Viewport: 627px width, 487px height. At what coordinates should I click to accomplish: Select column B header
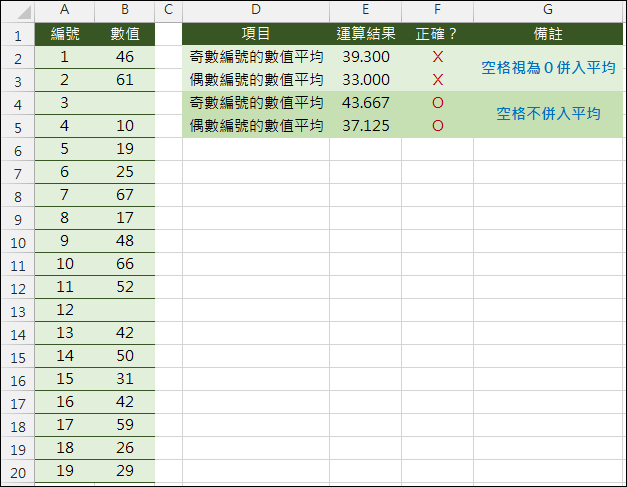[x=125, y=10]
